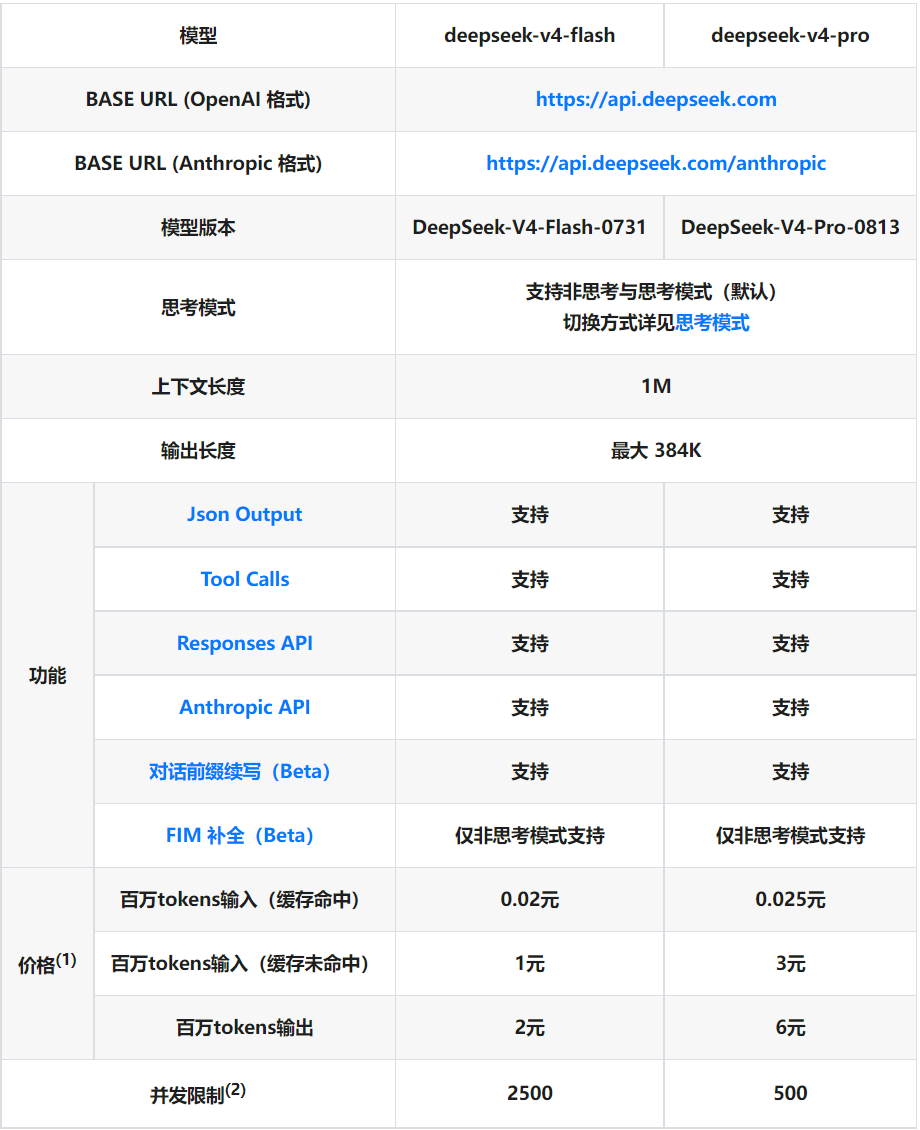Select the 0.025元 price cell
This screenshot has height=1130, width=920.
[790, 900]
